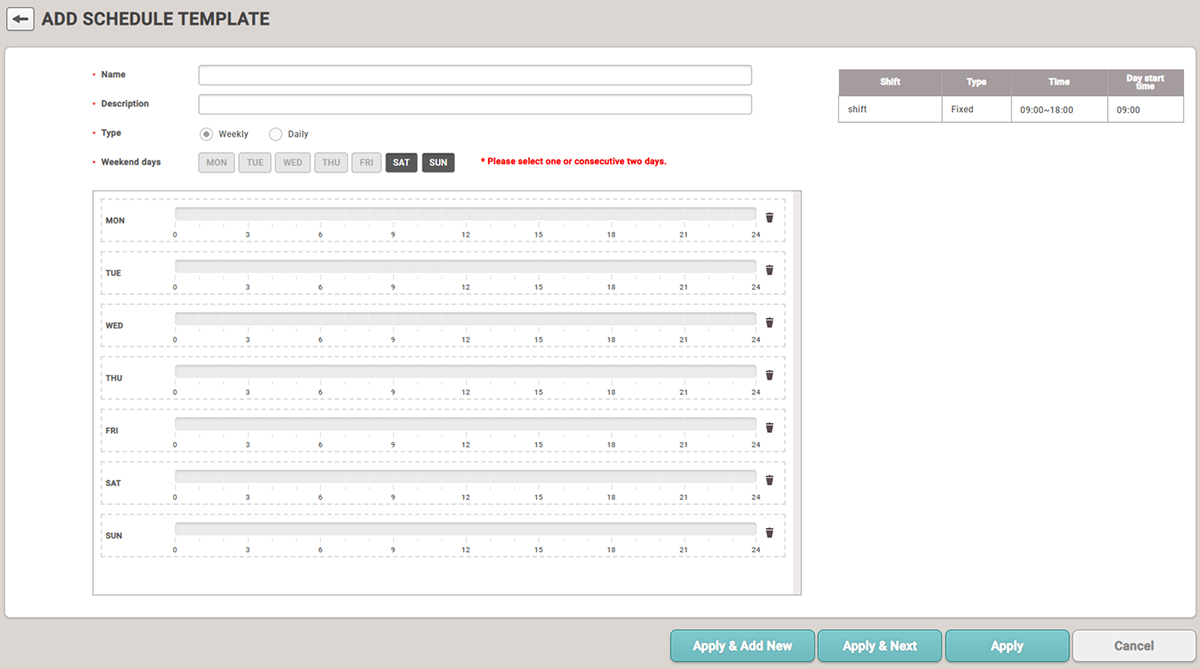Click trash icon for SUN row

pyautogui.click(x=769, y=533)
